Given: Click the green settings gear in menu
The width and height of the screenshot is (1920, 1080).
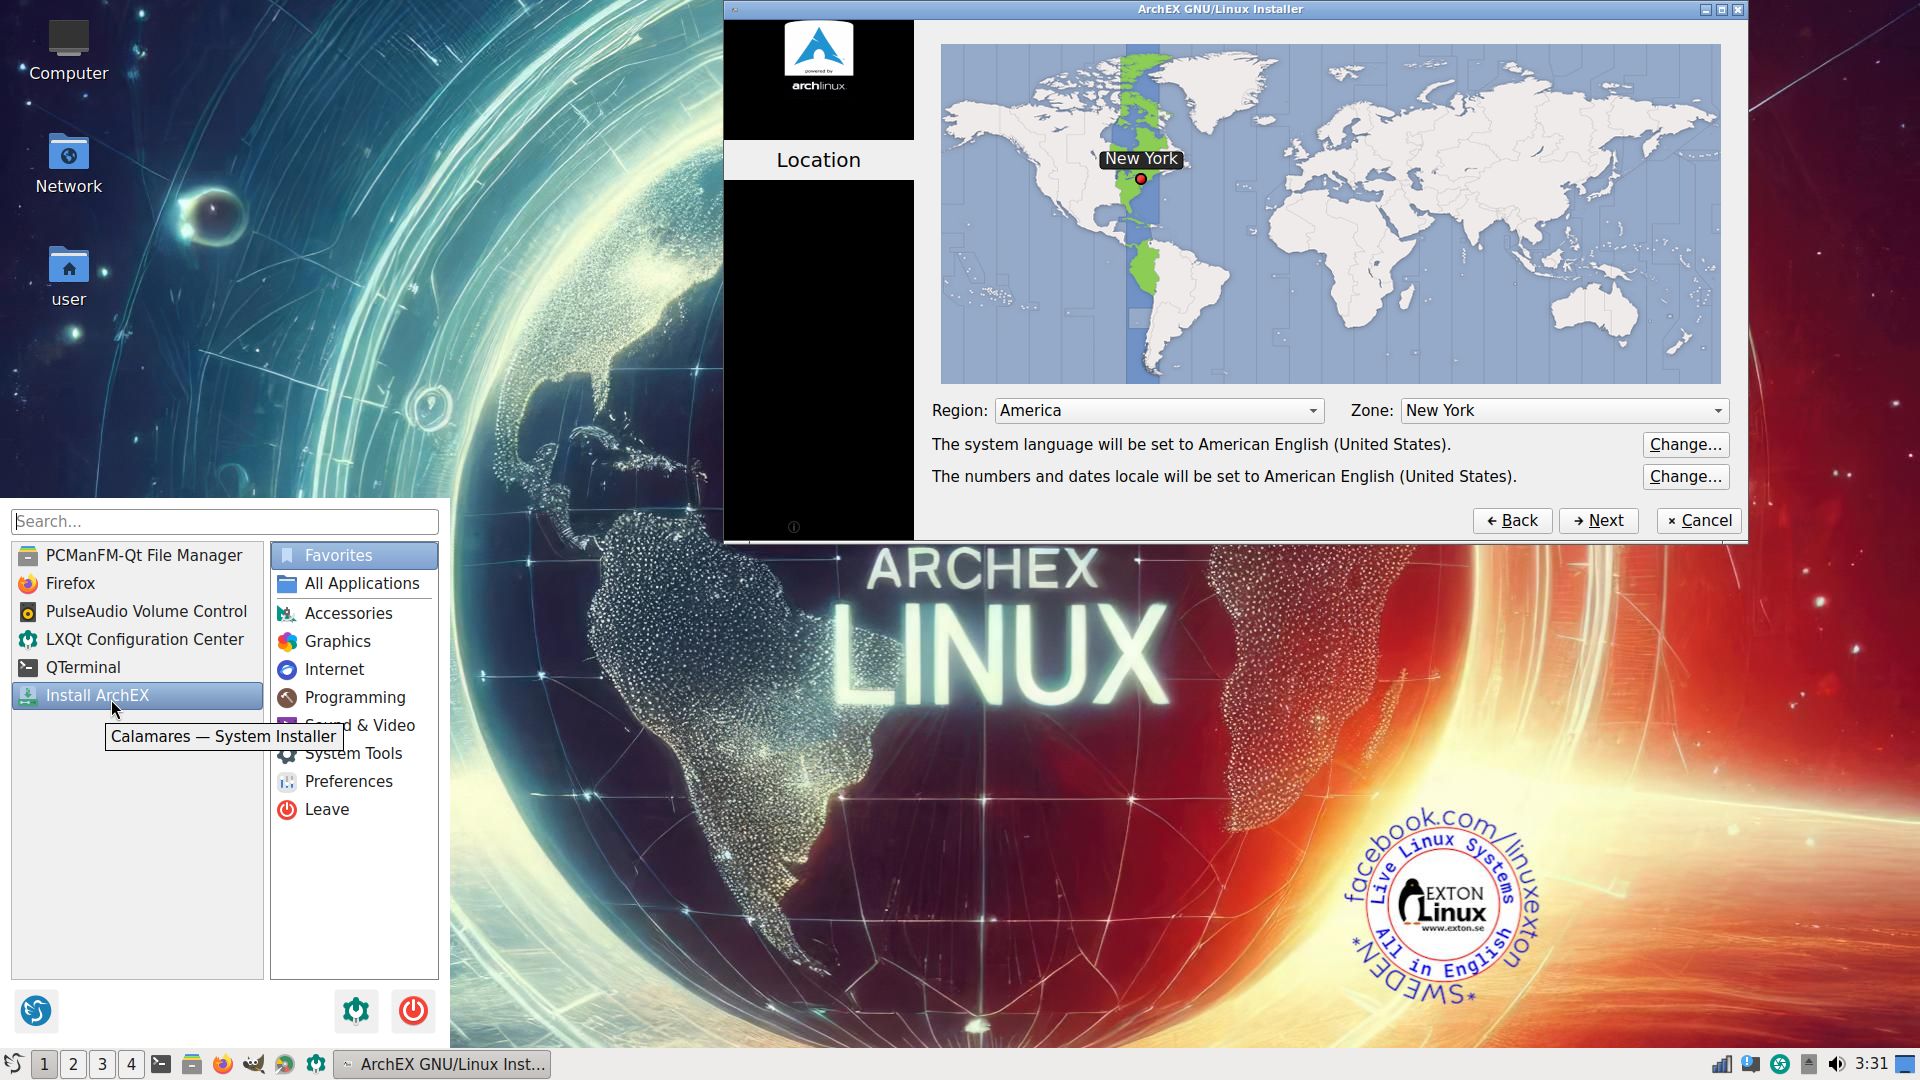Looking at the screenshot, I should [x=356, y=1011].
